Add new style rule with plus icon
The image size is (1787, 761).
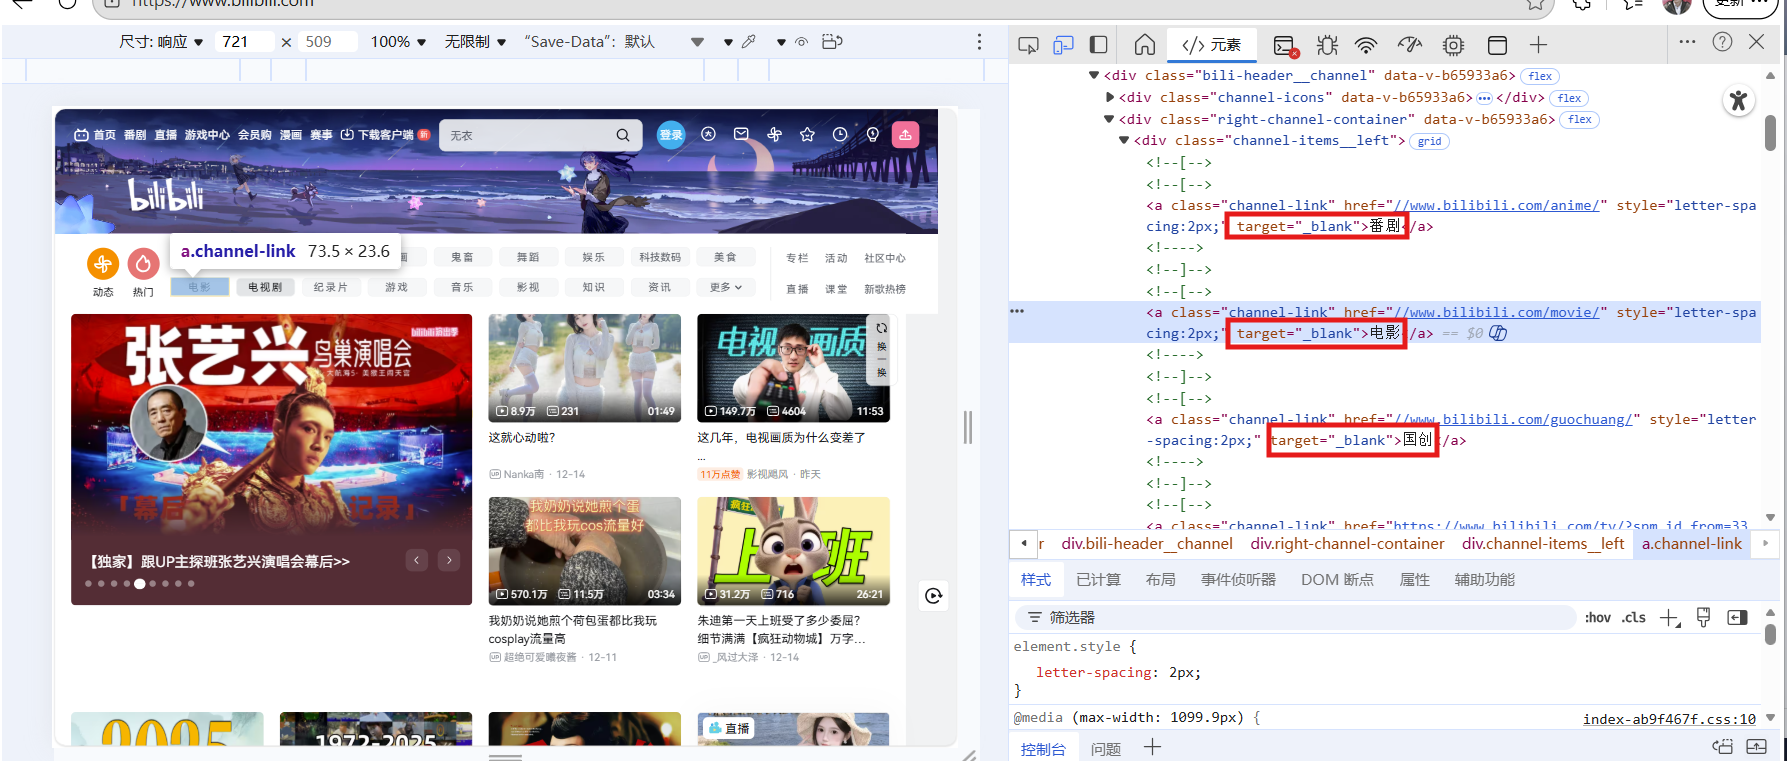click(1670, 618)
